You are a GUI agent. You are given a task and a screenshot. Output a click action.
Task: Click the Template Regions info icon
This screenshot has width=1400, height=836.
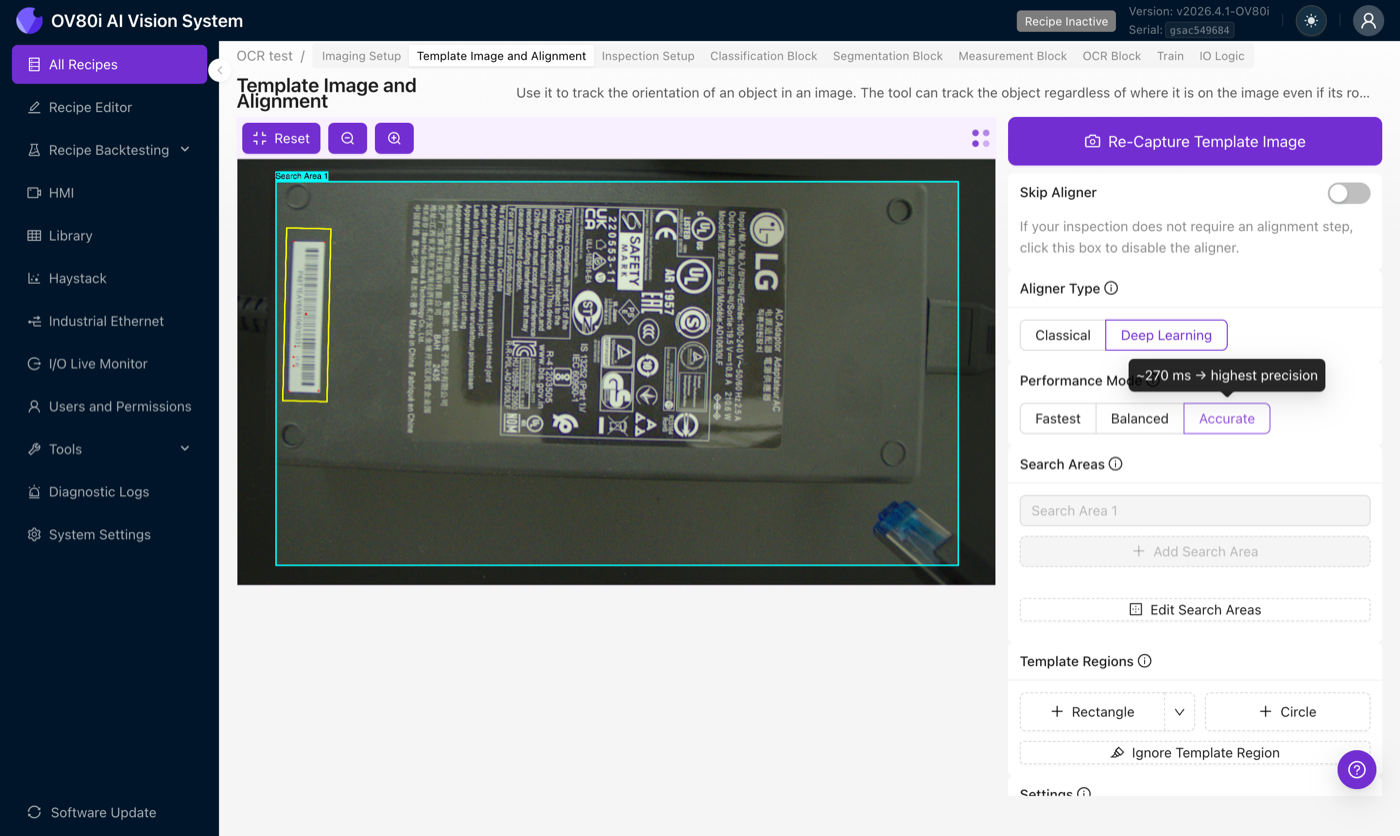[x=1145, y=661]
